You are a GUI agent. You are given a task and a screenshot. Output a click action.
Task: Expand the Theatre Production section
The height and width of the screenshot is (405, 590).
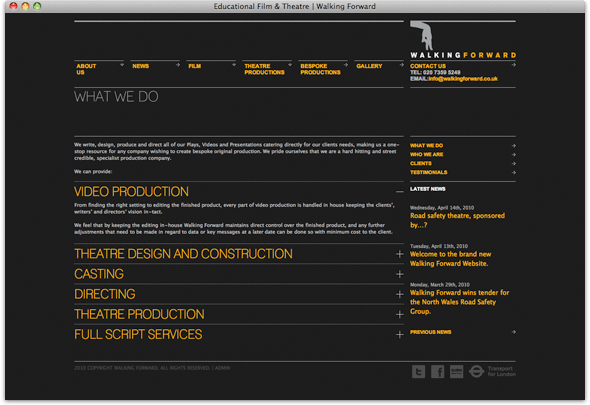[400, 314]
